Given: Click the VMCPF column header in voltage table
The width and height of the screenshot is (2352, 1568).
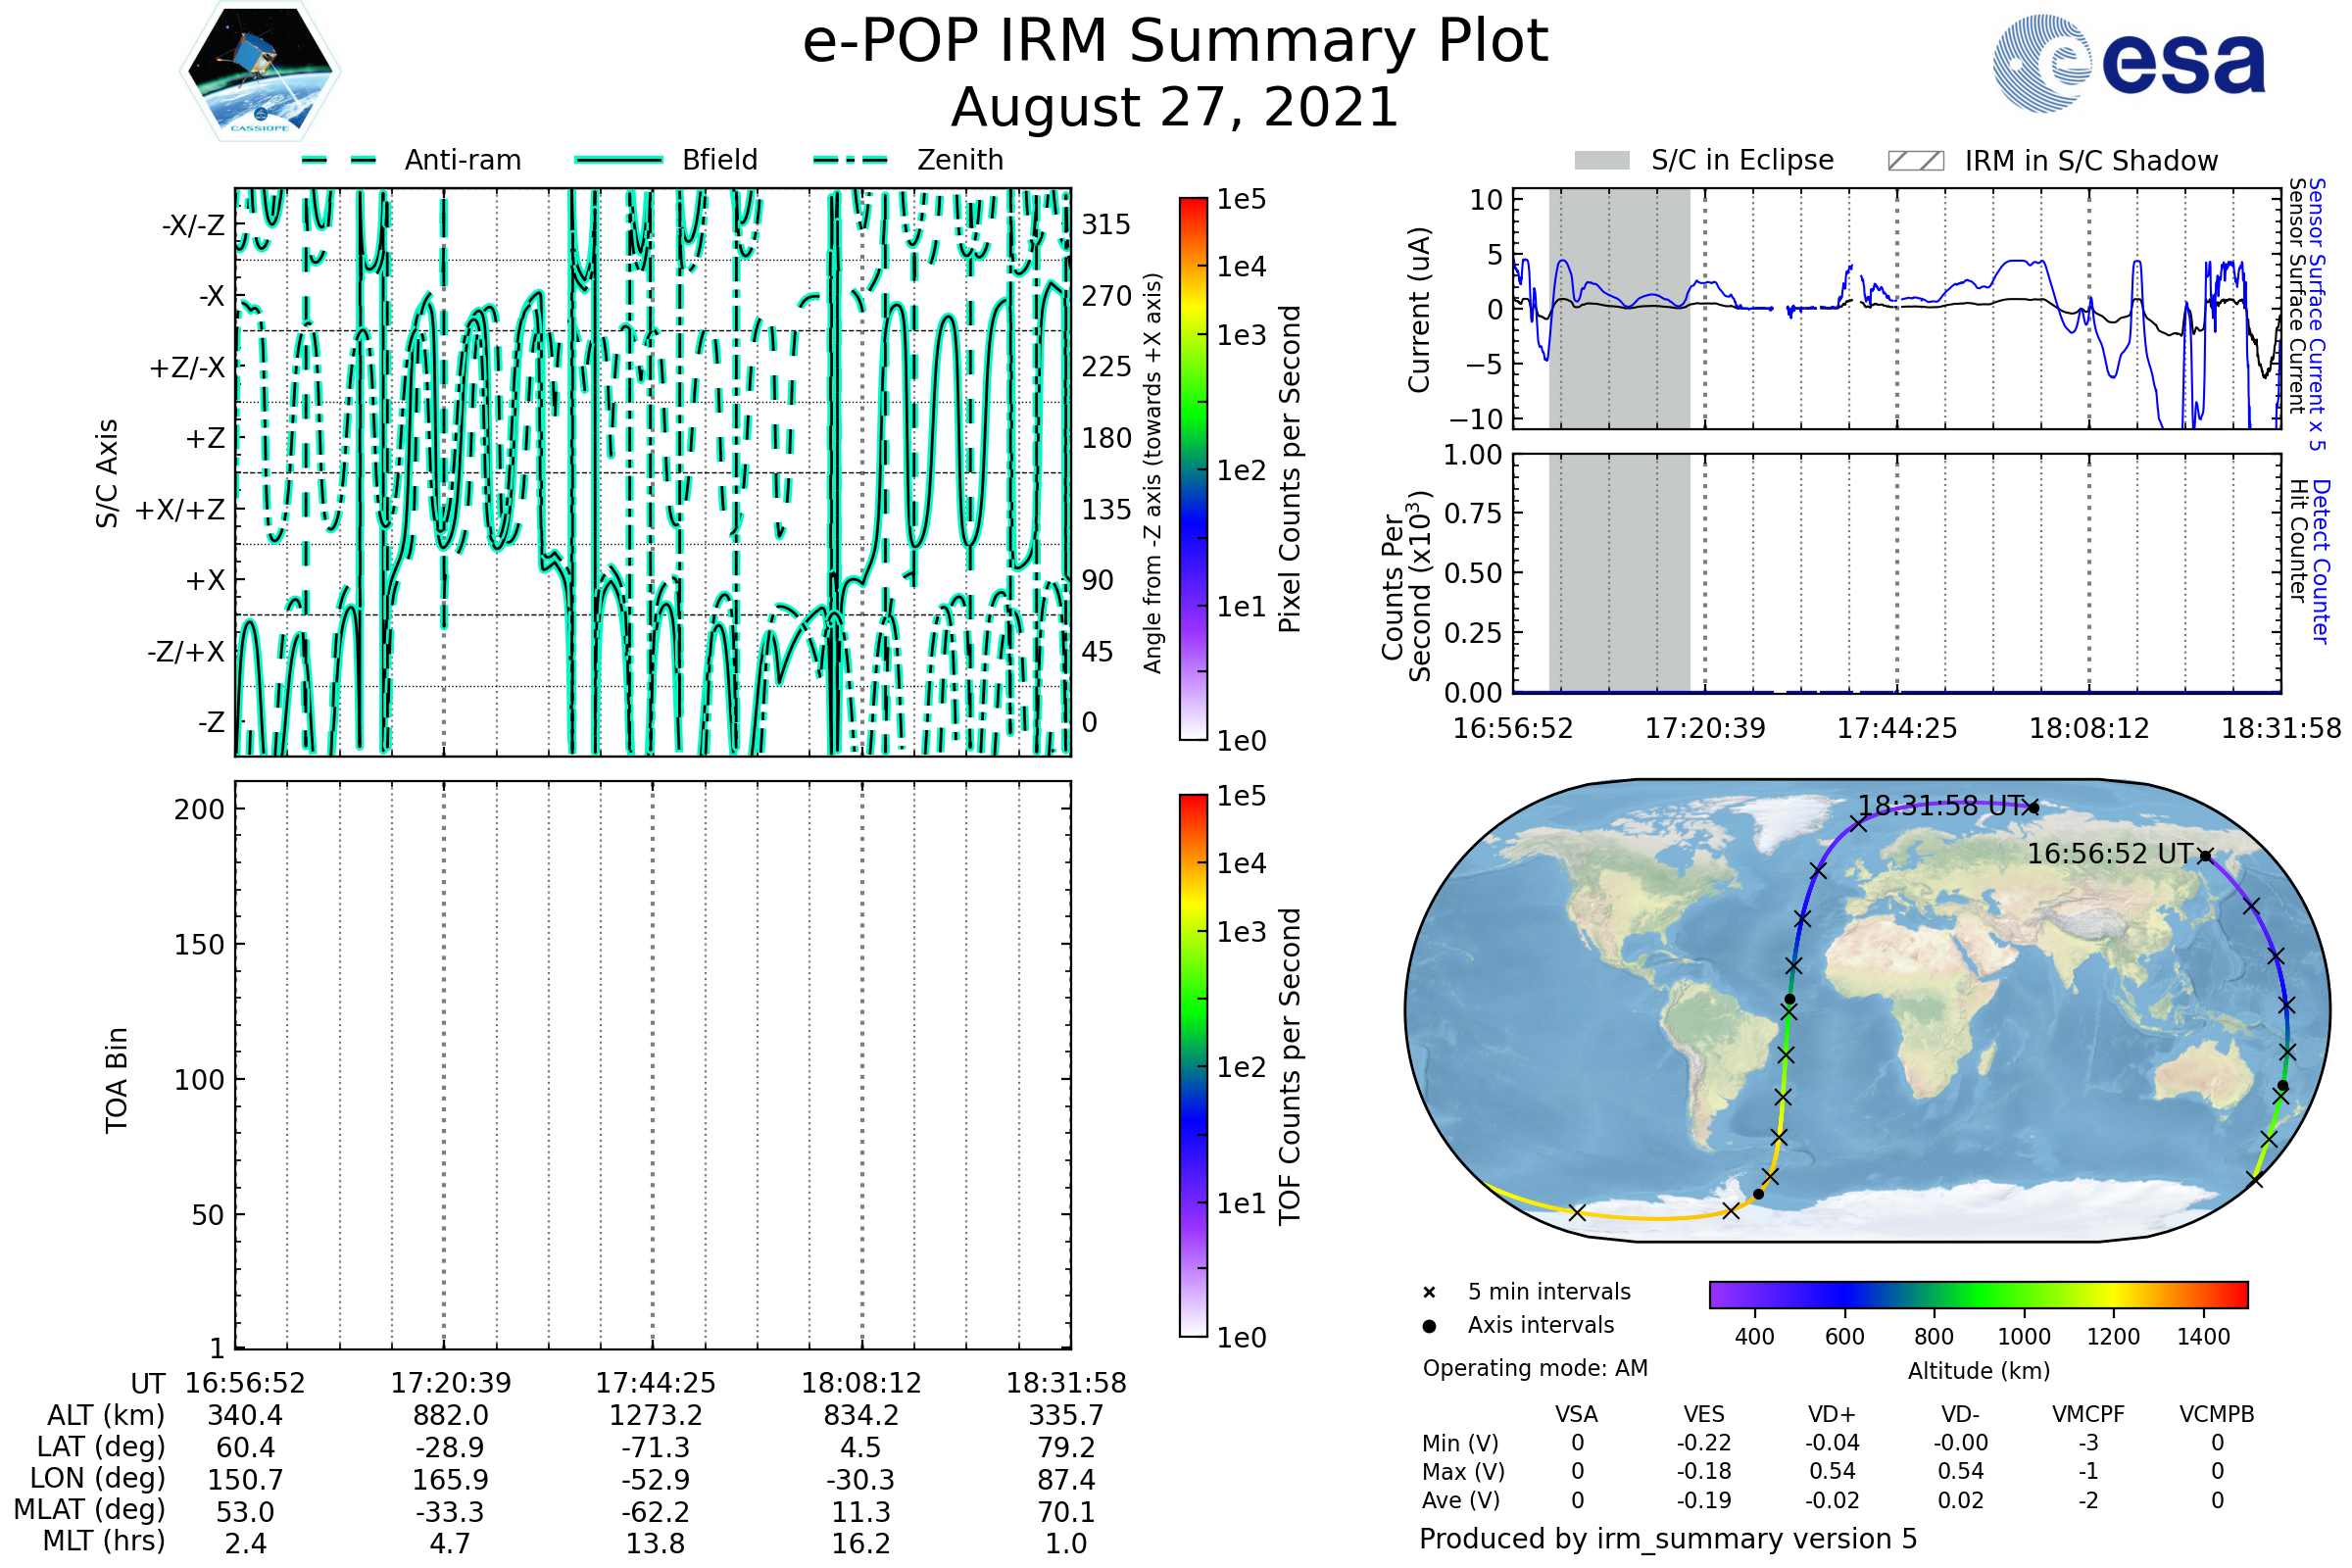Looking at the screenshot, I should coord(2088,1414).
